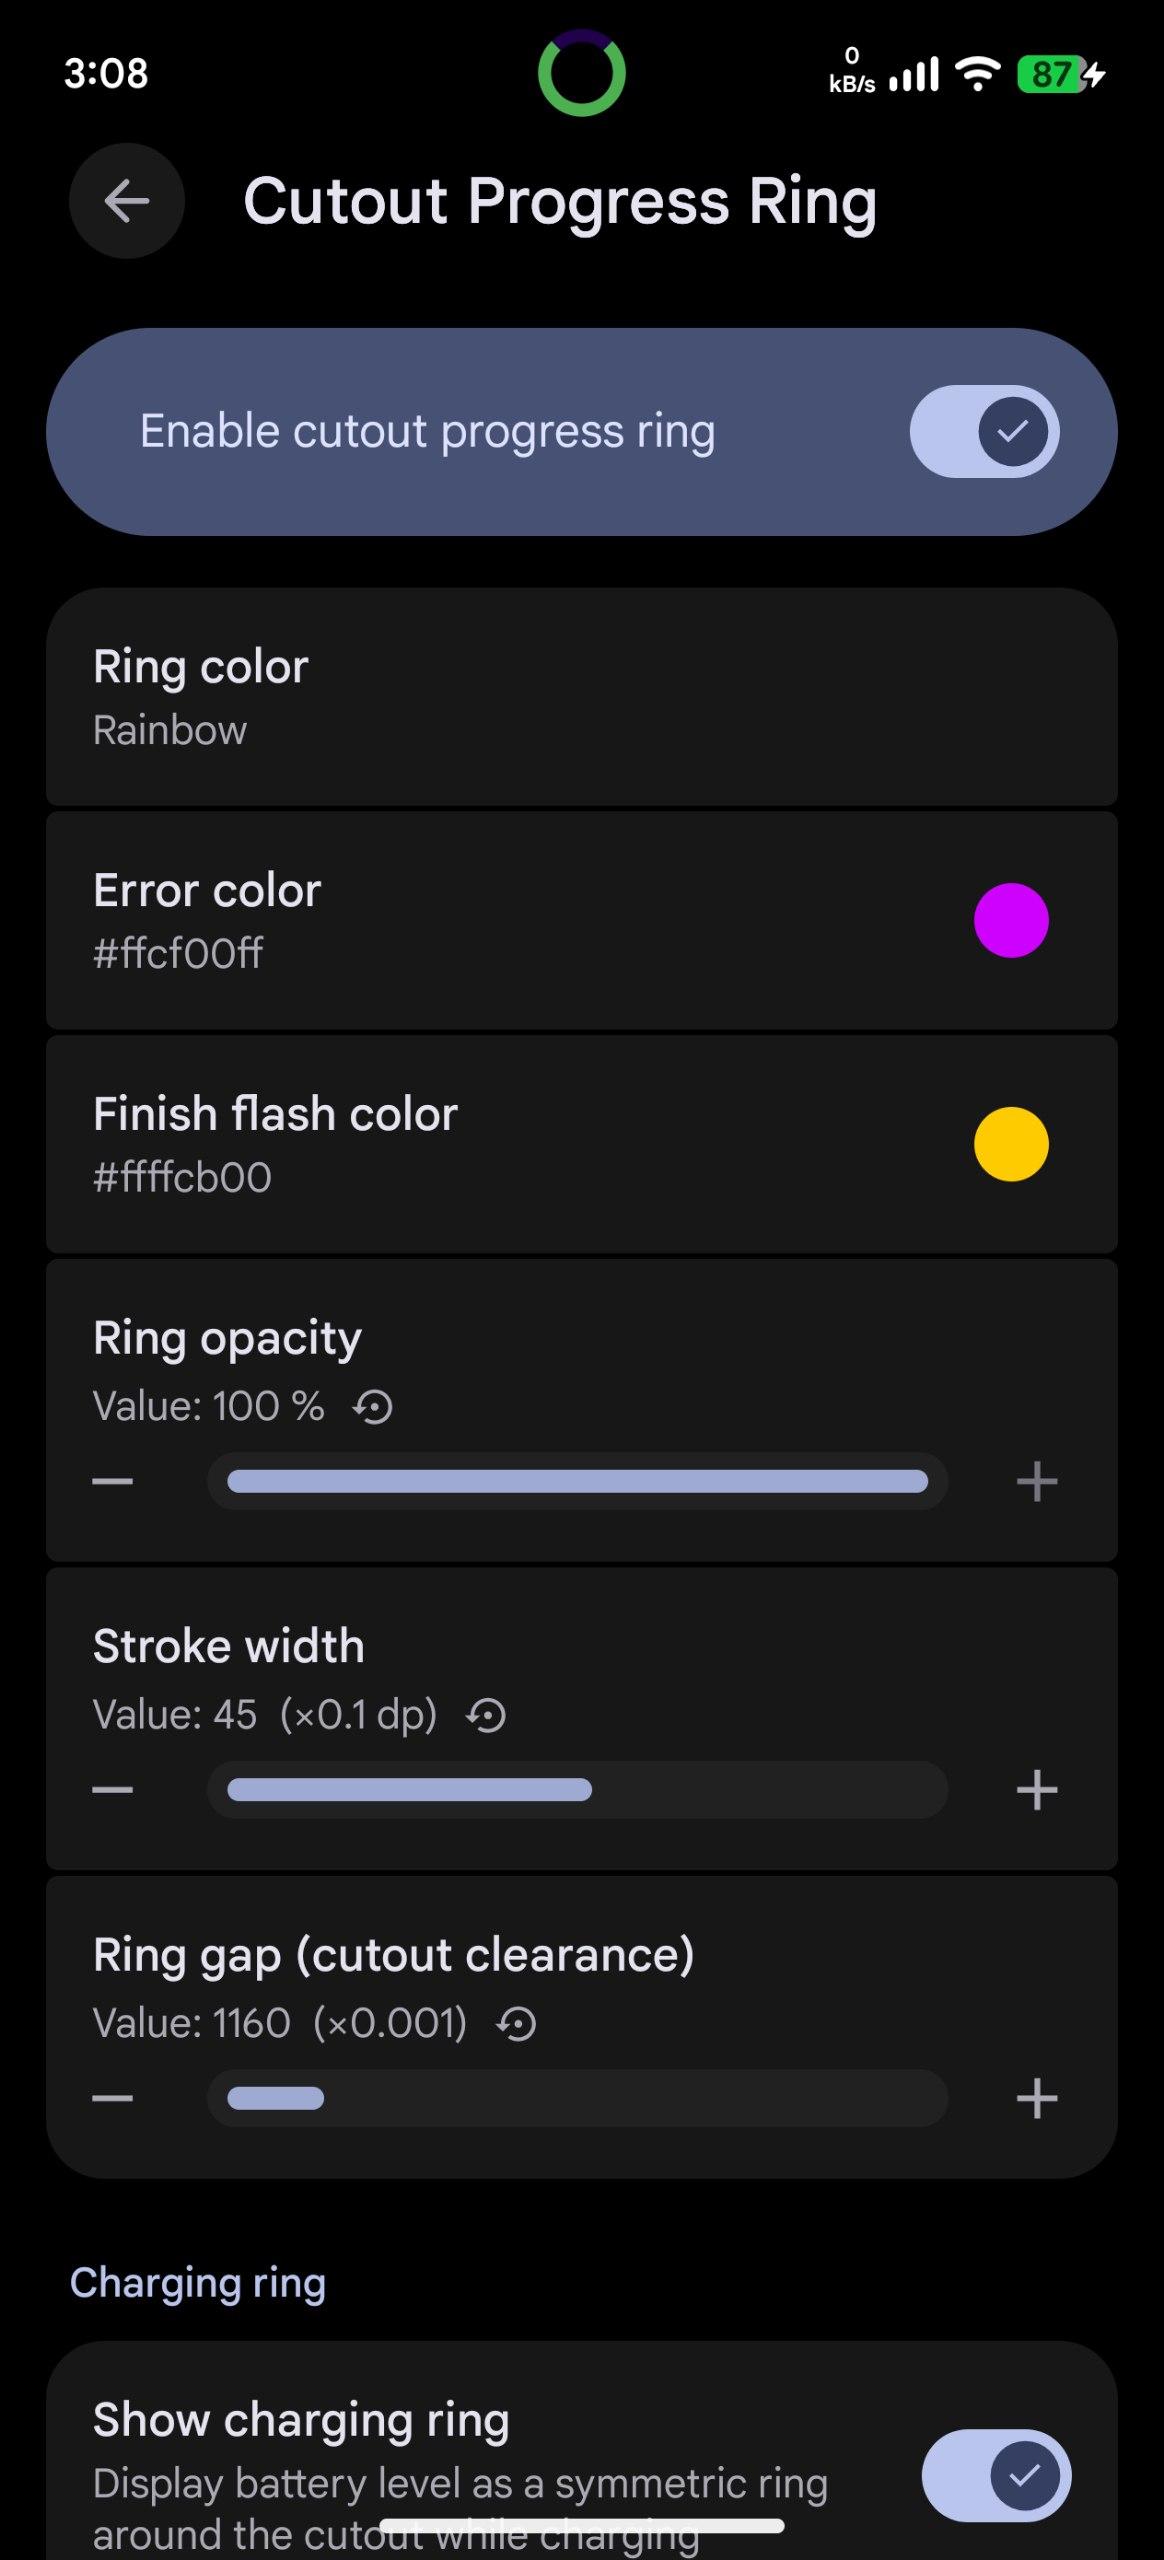
Task: Click the Ring opacity slider track
Action: pyautogui.click(x=577, y=1481)
